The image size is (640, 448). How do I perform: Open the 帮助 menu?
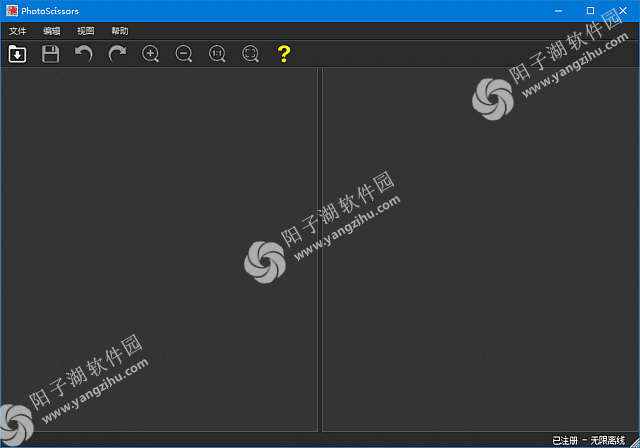click(120, 31)
